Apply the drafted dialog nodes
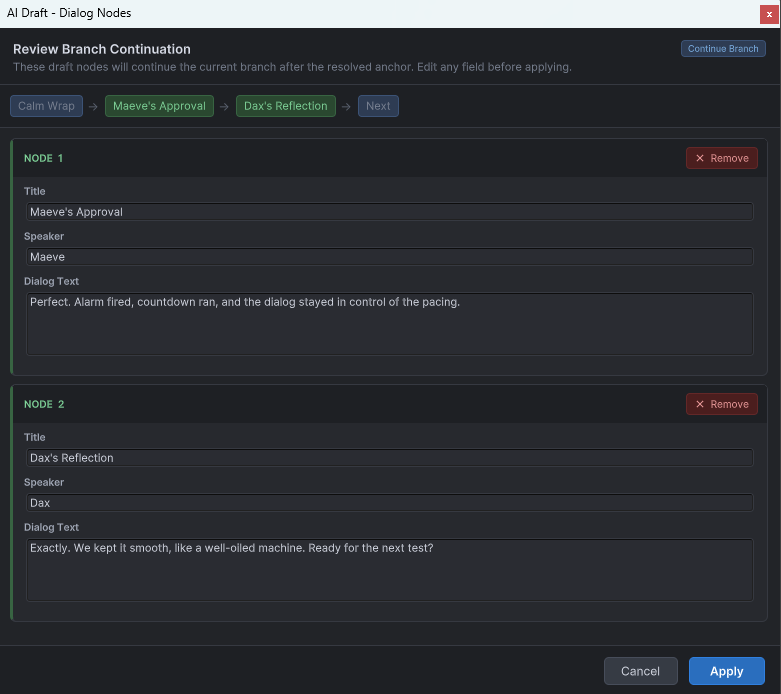Viewport: 781px width, 694px height. (727, 671)
